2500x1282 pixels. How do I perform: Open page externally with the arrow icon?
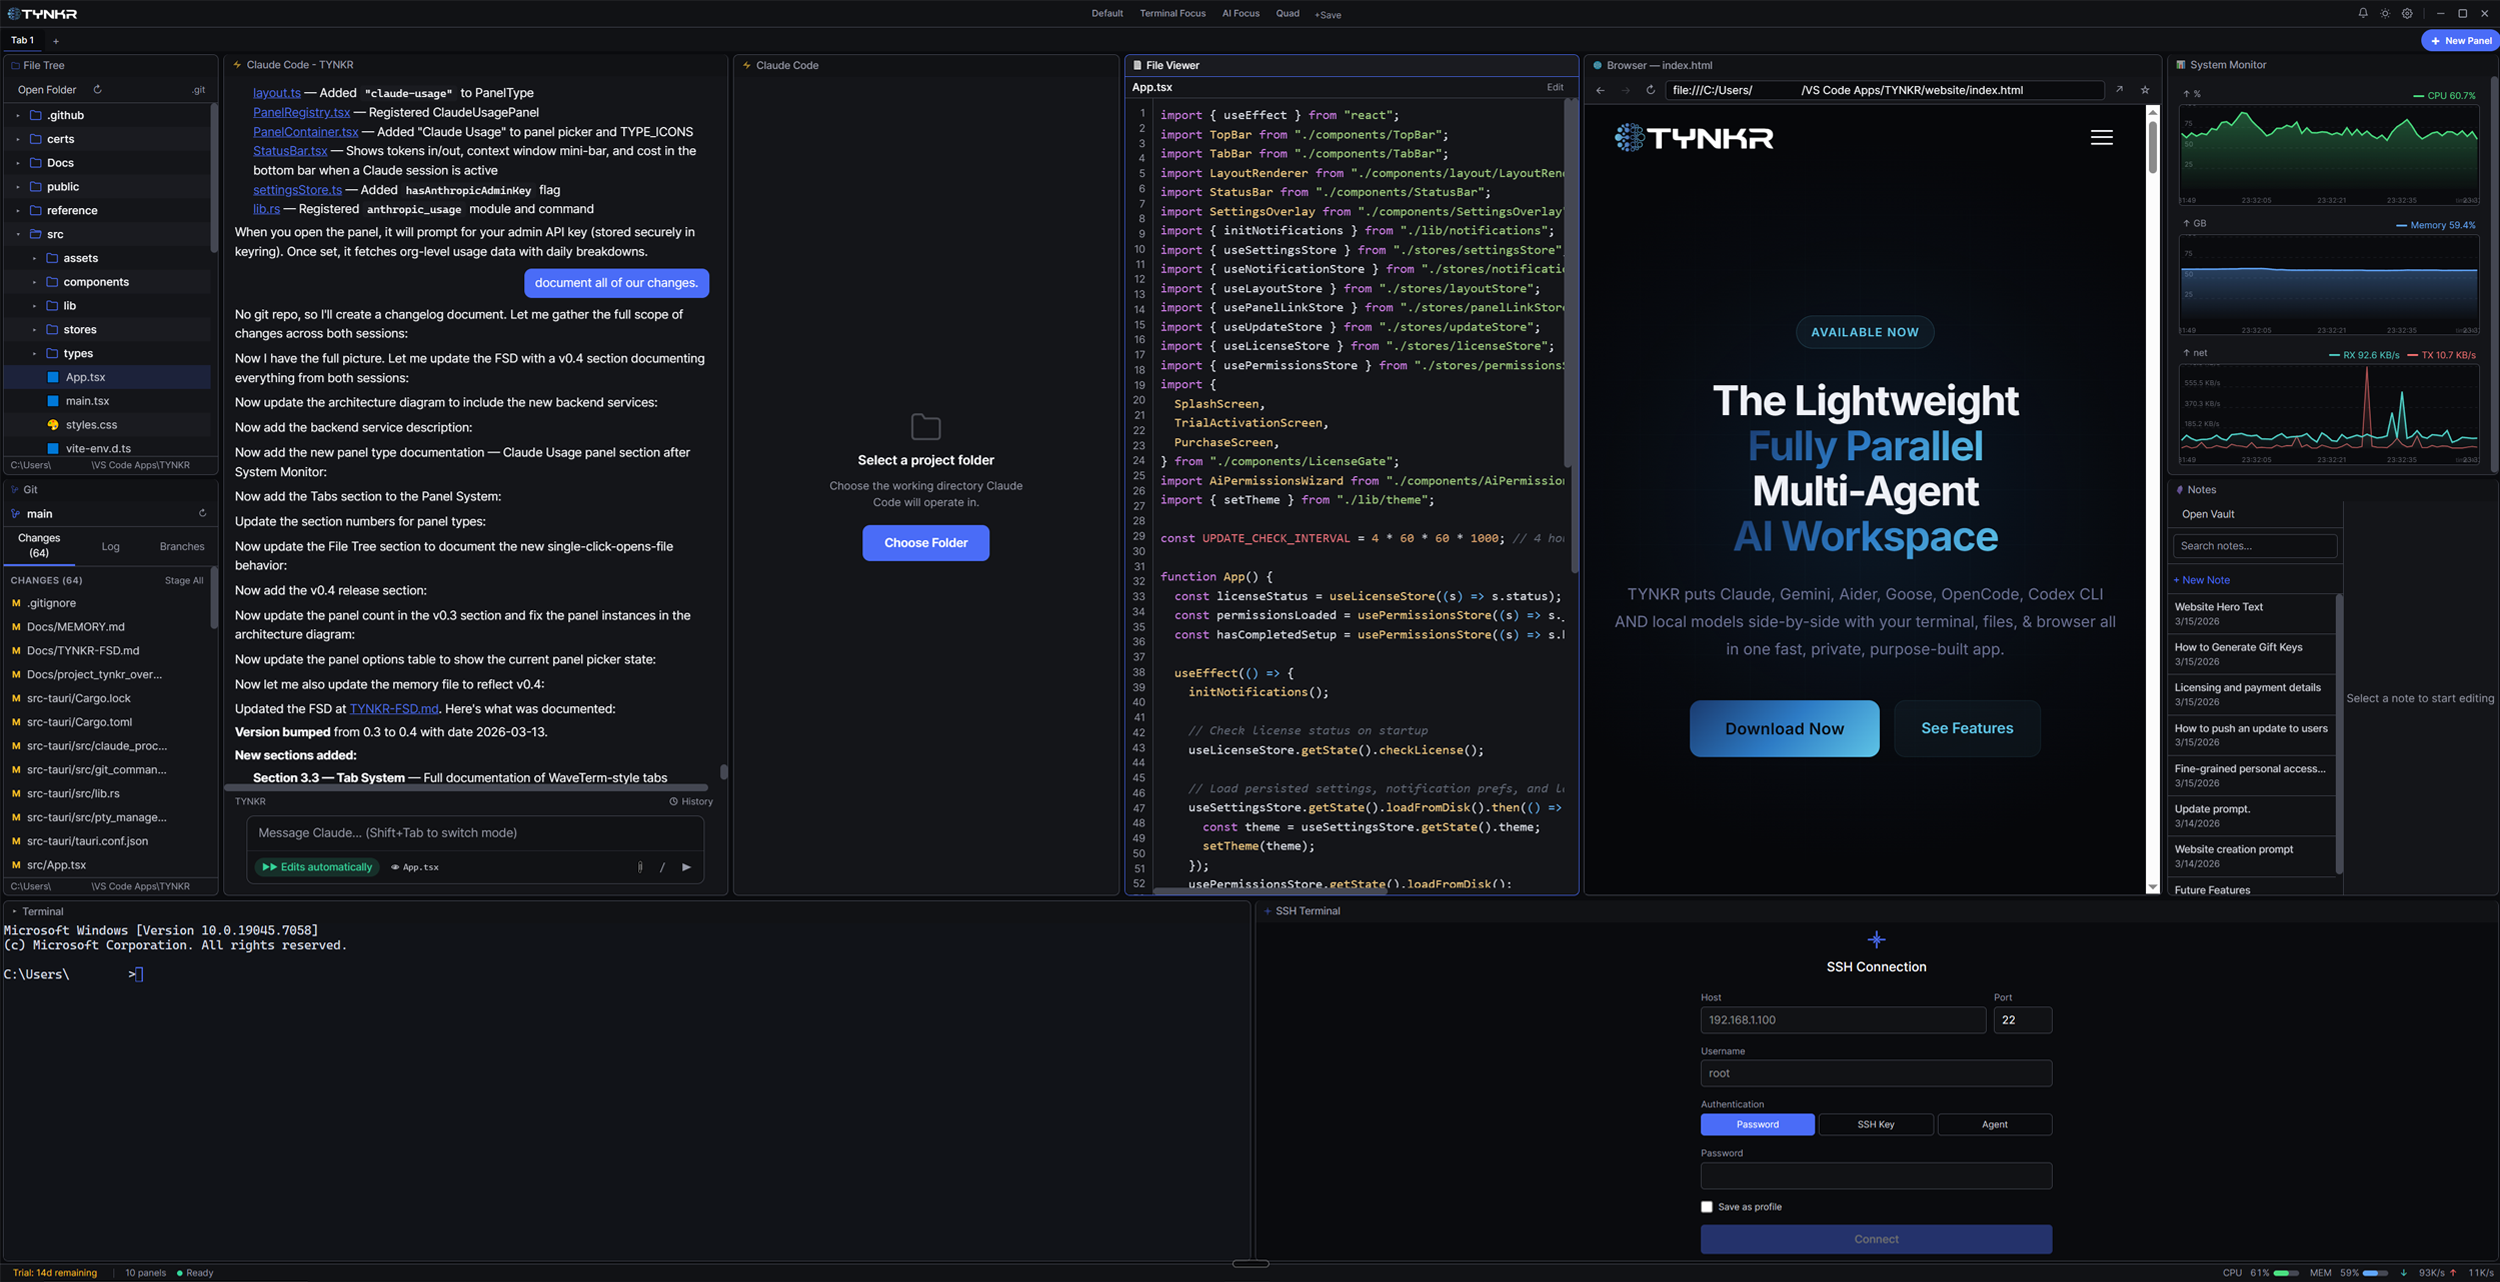click(2119, 89)
